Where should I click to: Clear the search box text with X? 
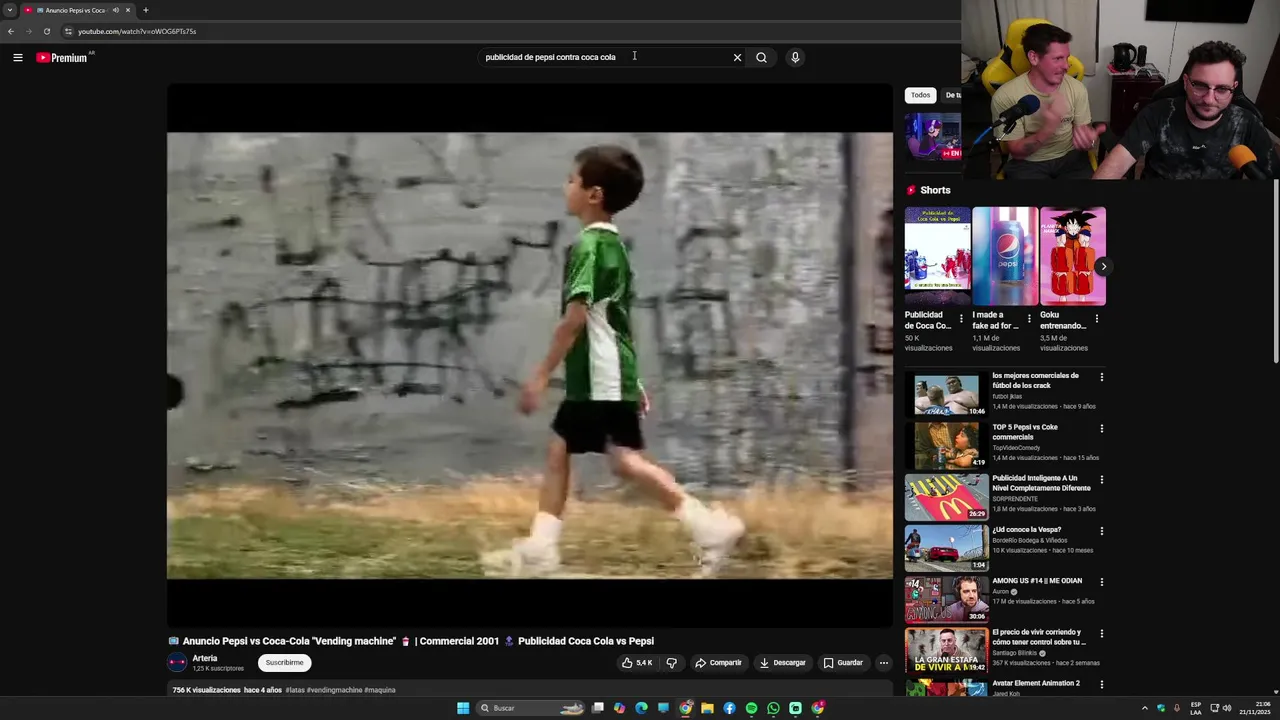coord(738,57)
